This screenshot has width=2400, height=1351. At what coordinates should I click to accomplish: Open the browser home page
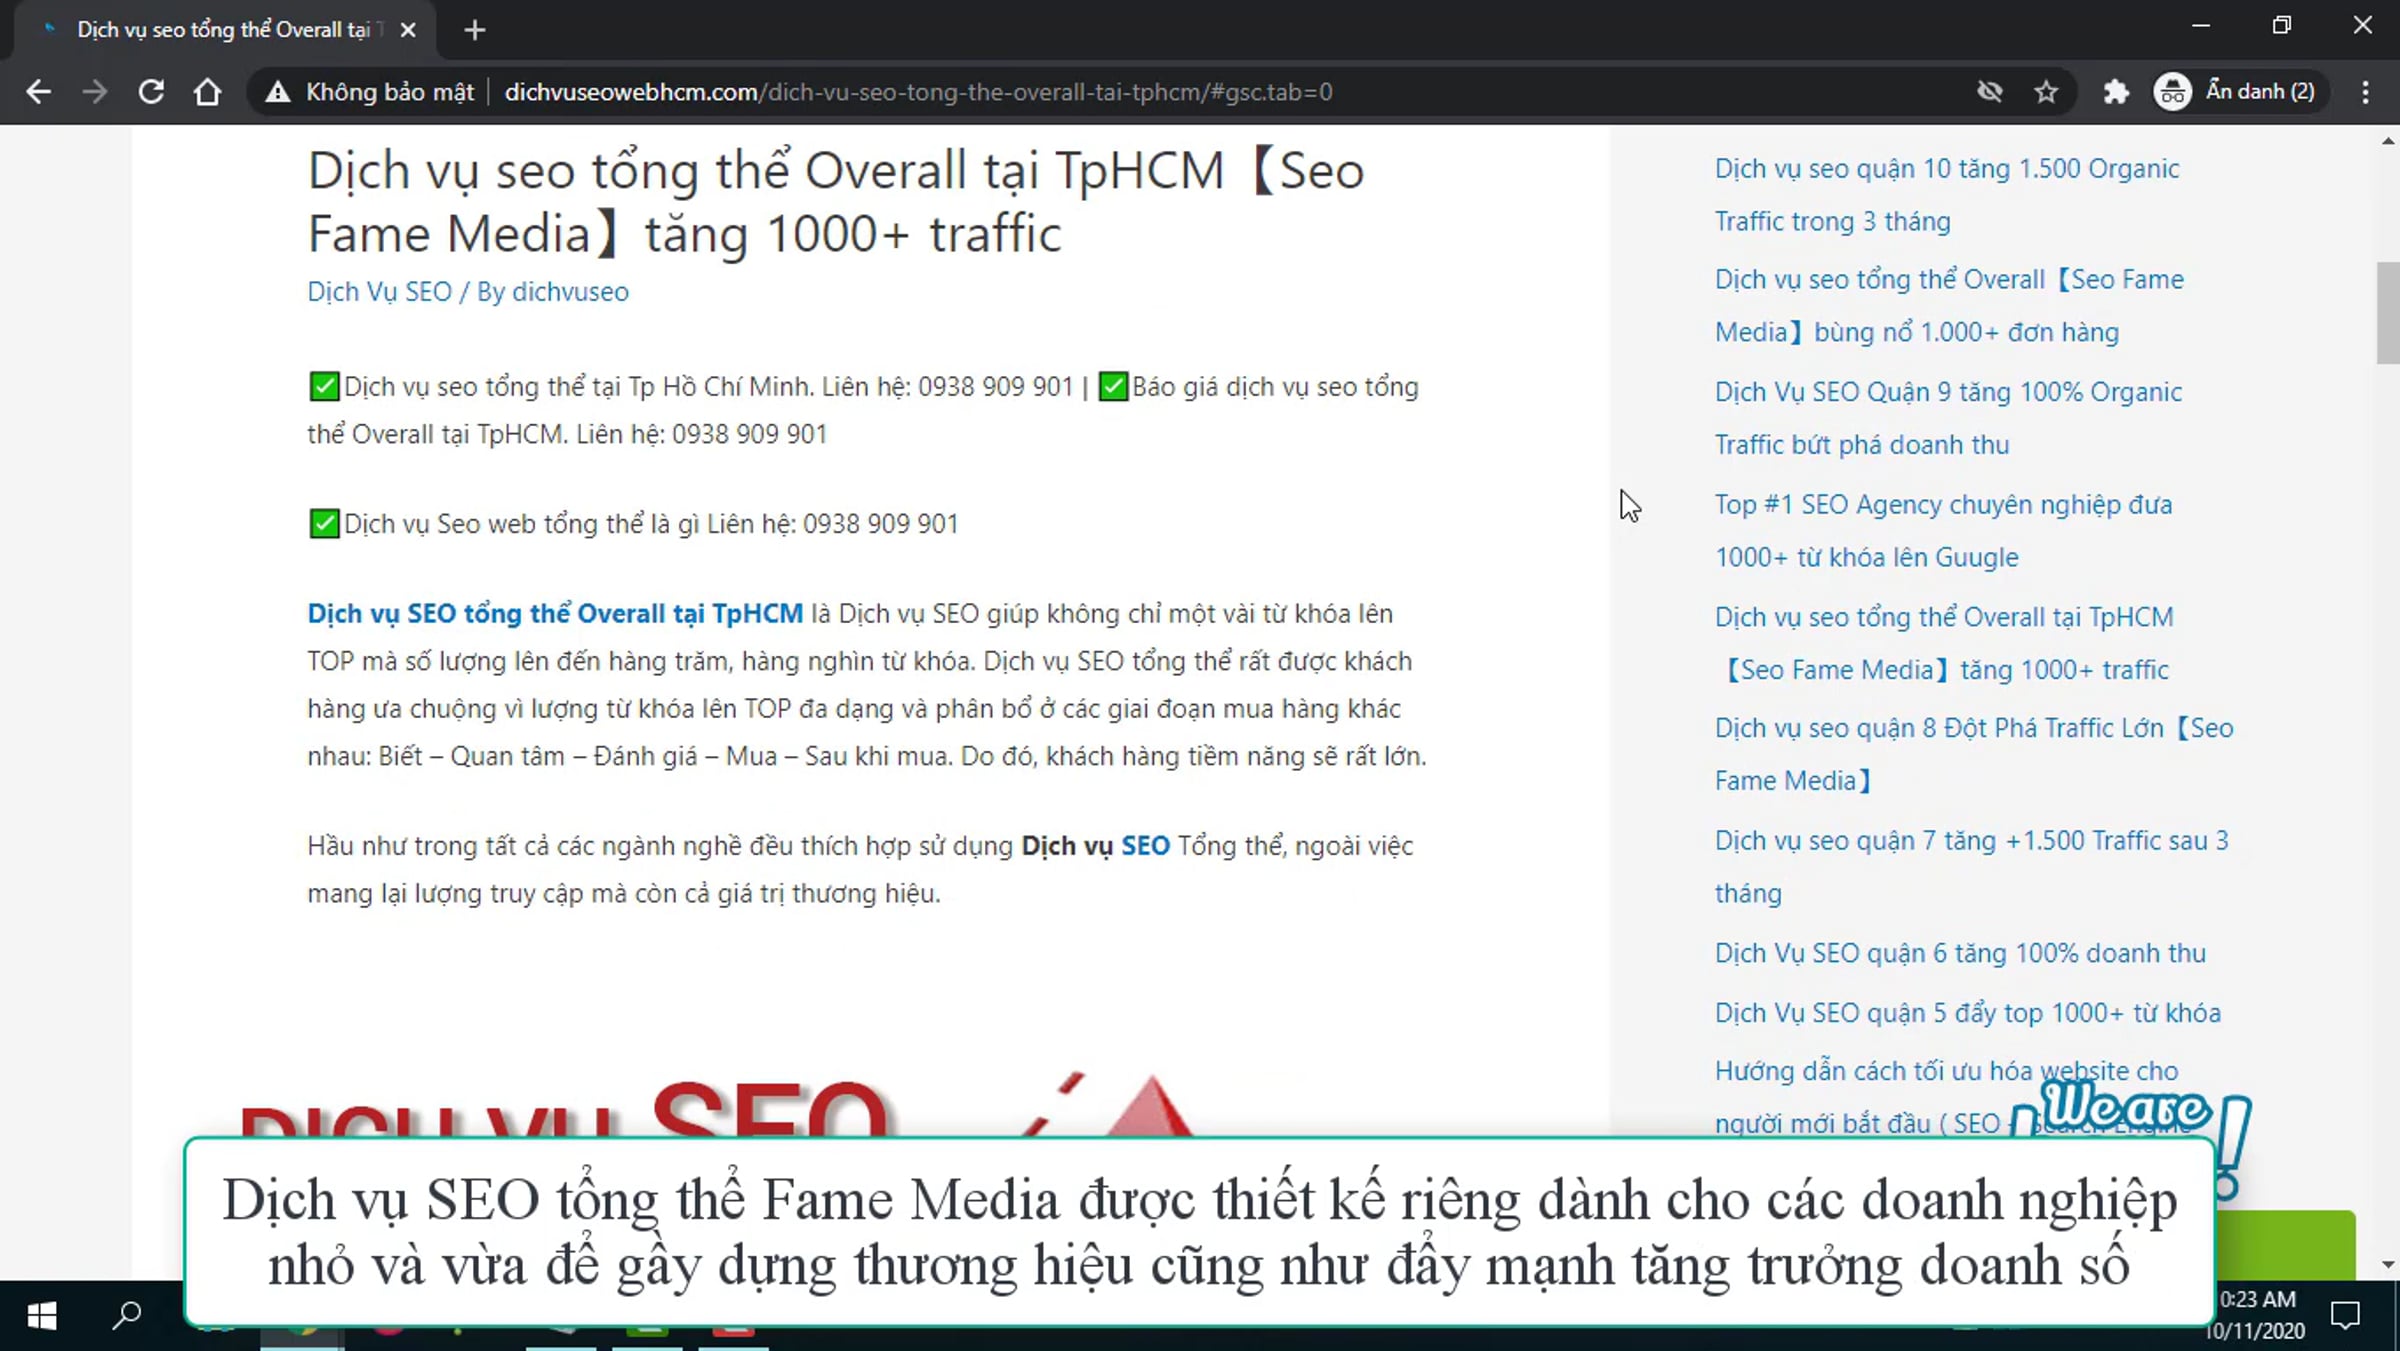click(x=207, y=92)
